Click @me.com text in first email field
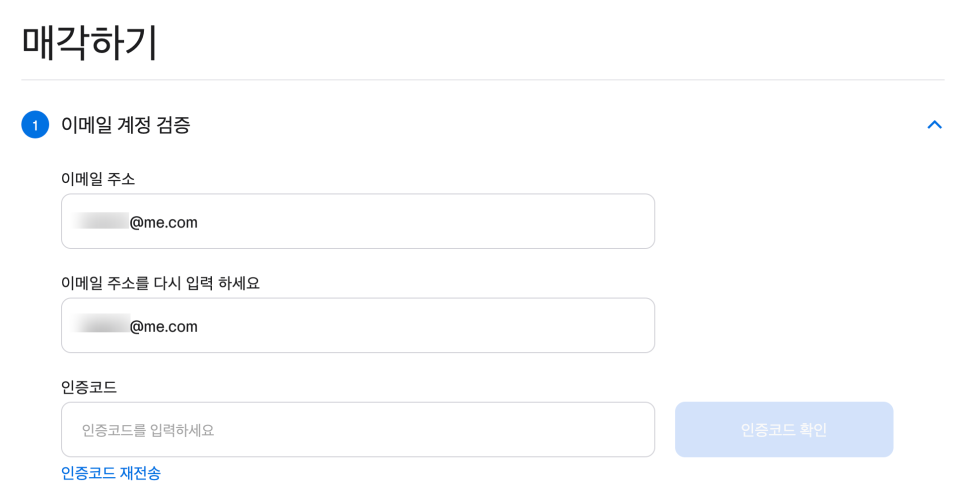The image size is (966, 492). click(x=164, y=222)
